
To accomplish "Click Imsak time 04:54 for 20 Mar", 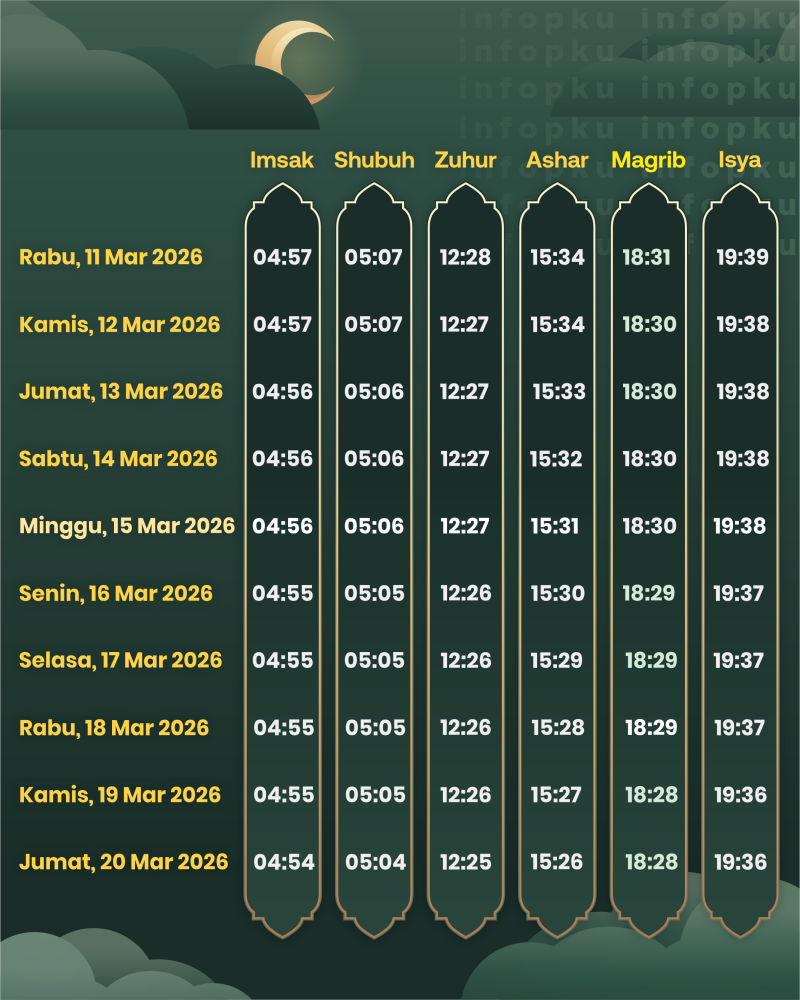I will 284,862.
